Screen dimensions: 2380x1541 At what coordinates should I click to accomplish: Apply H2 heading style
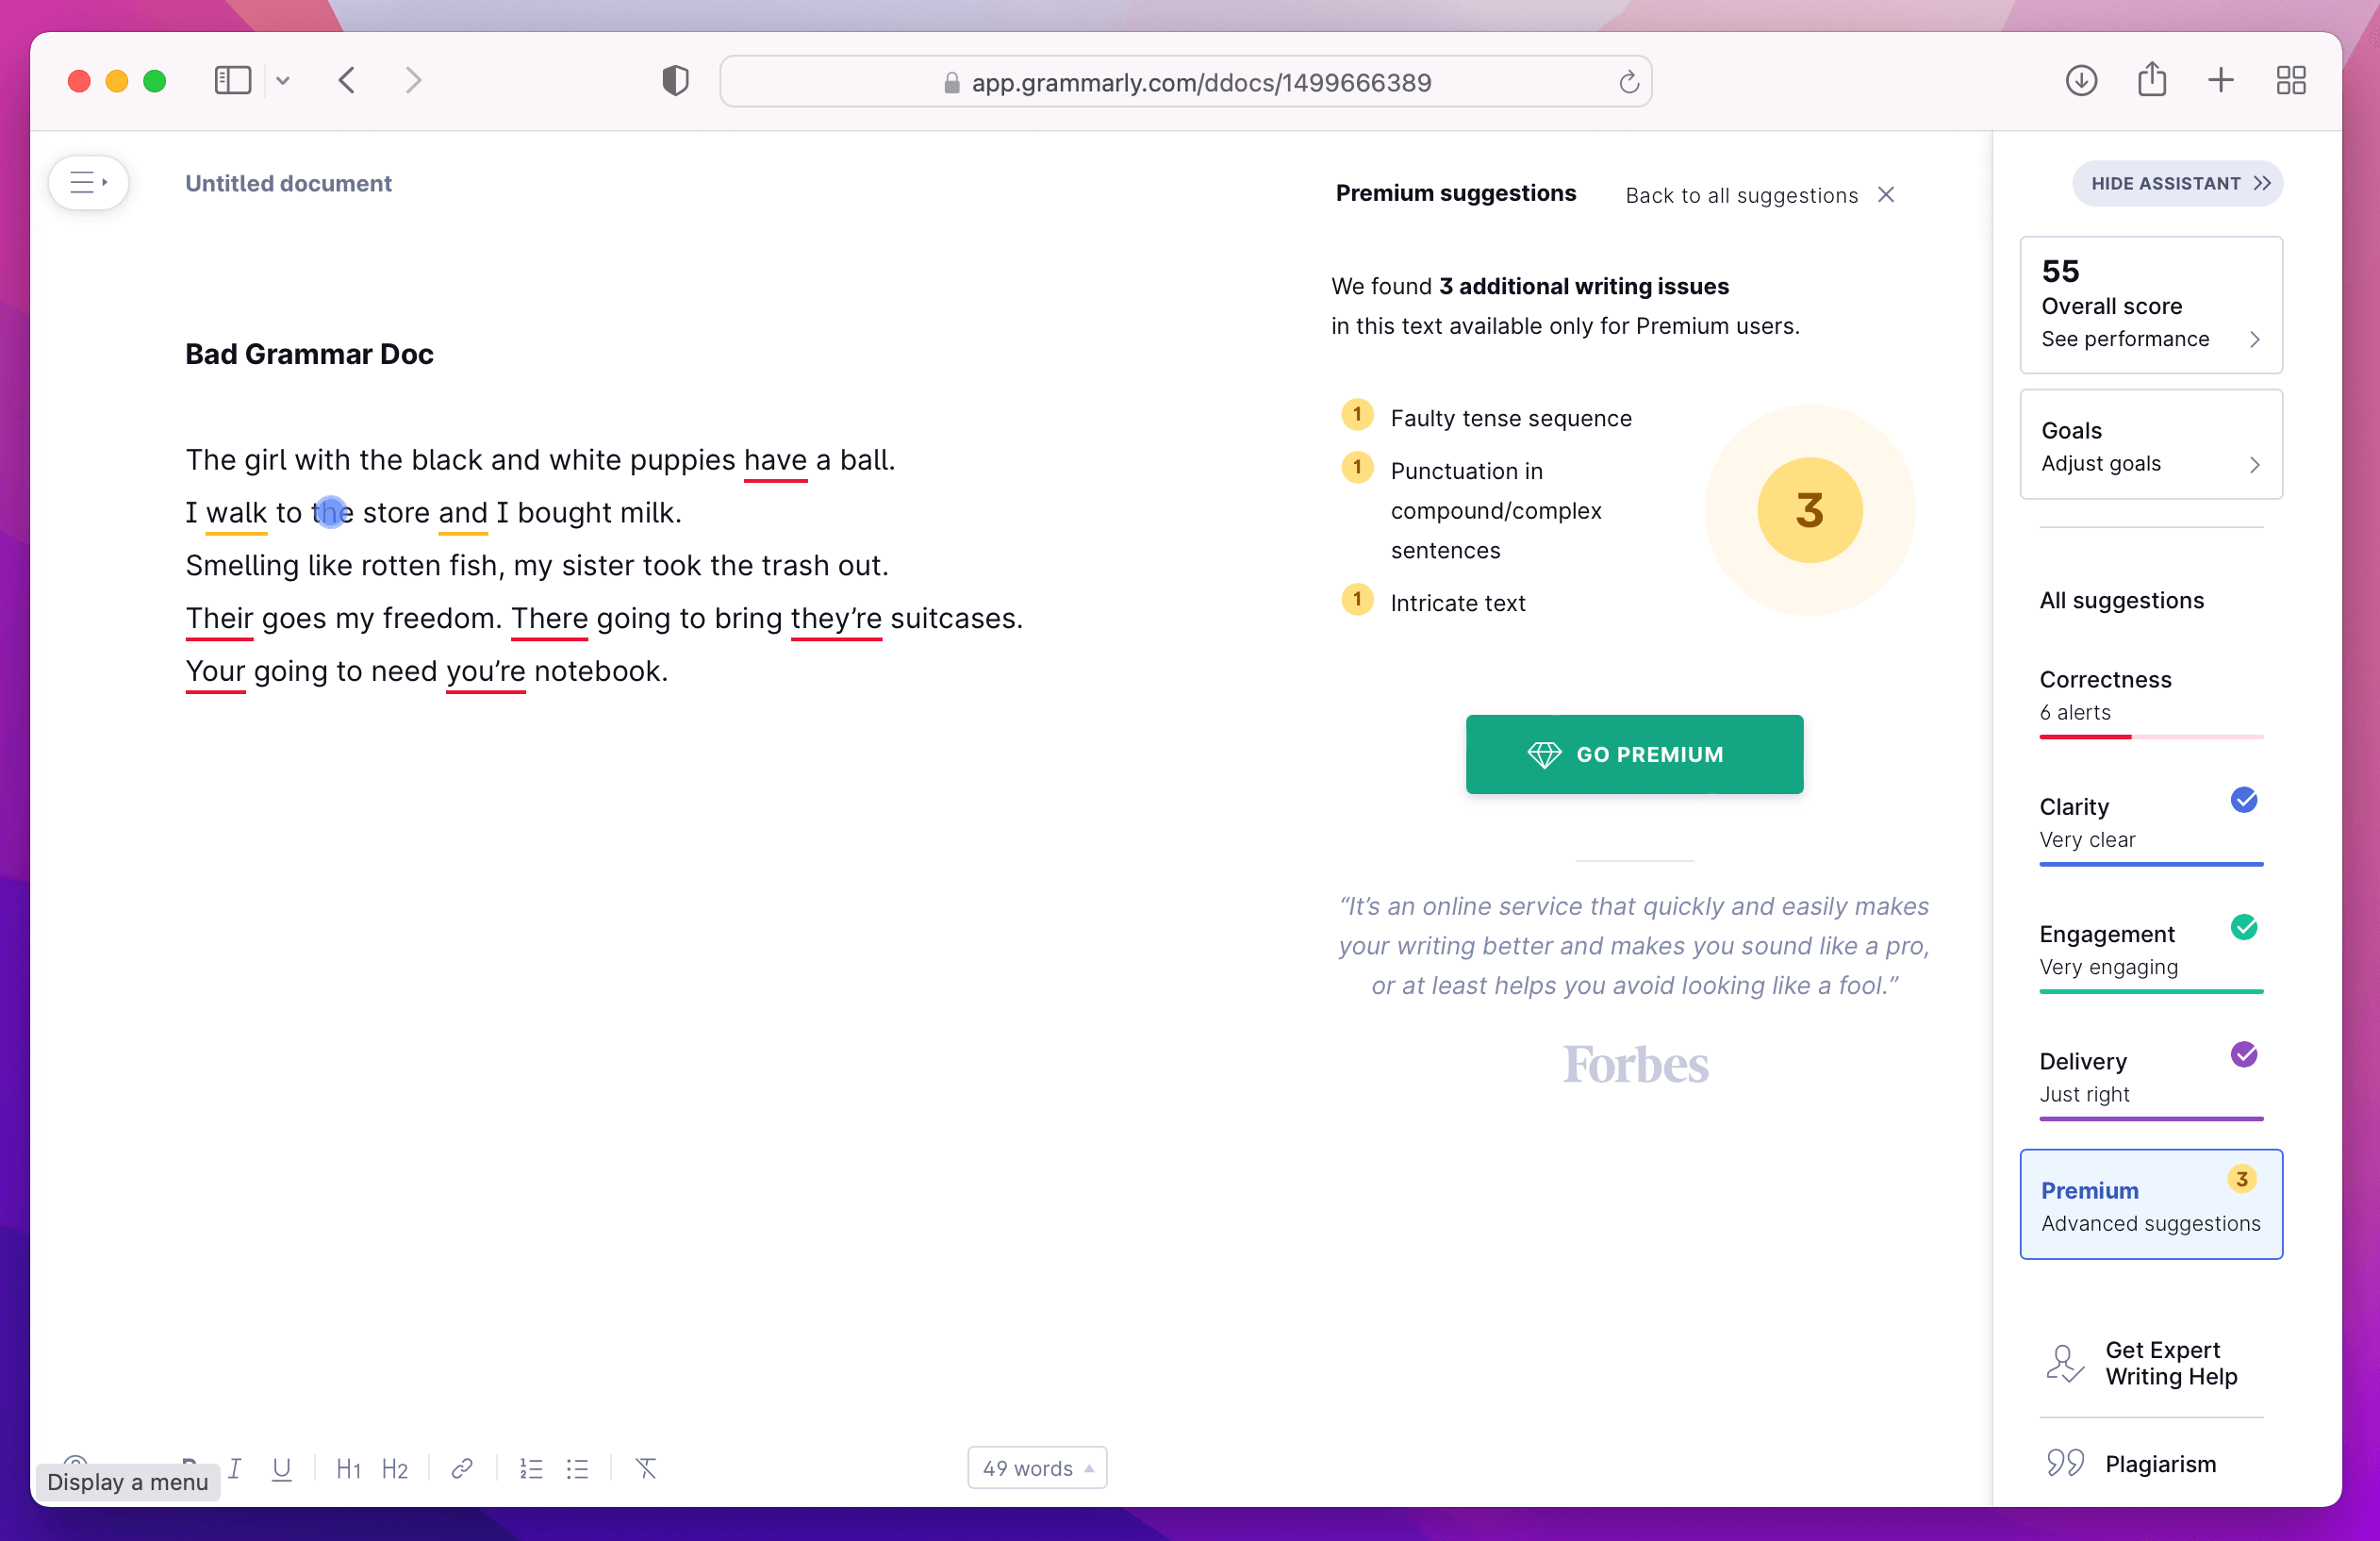pos(395,1468)
